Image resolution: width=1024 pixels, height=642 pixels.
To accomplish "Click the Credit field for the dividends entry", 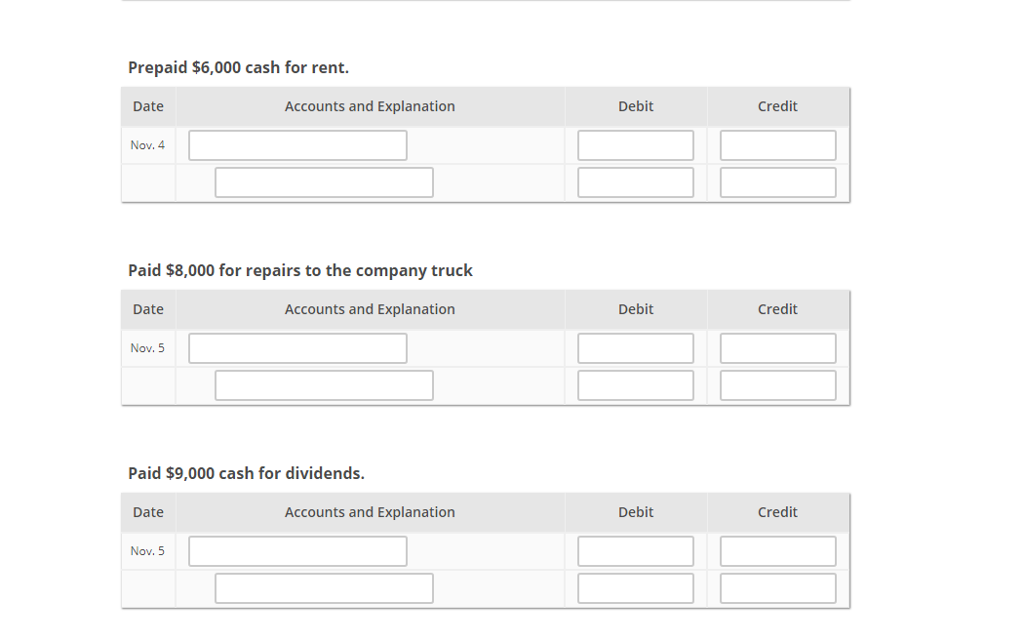I will [777, 550].
